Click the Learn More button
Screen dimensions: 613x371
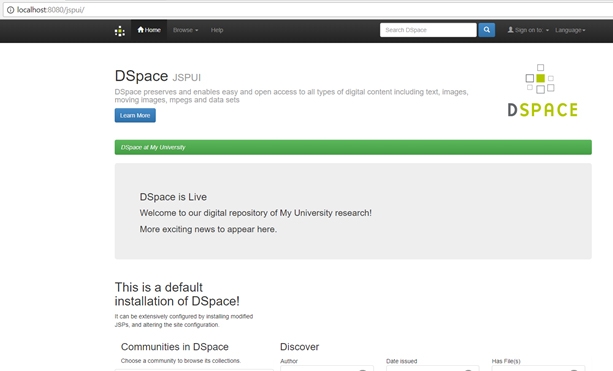pos(135,115)
